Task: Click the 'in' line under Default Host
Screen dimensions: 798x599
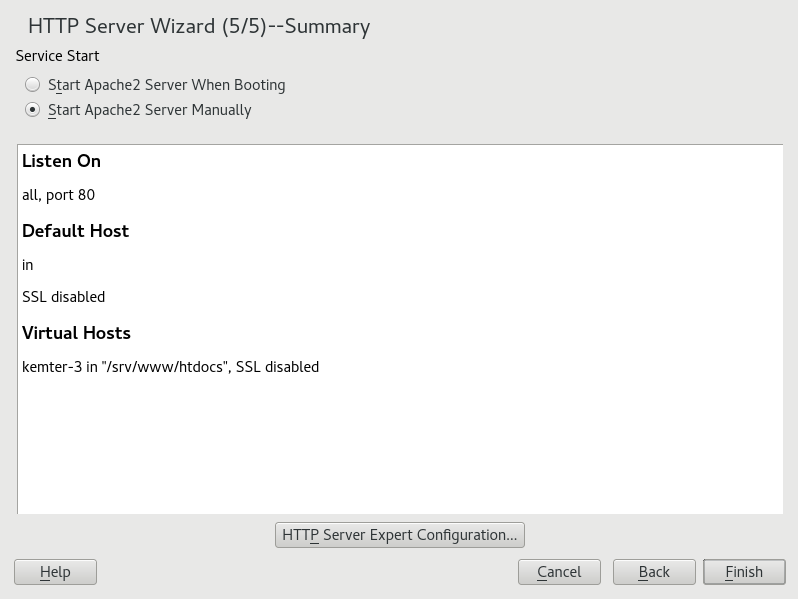Action: (28, 265)
